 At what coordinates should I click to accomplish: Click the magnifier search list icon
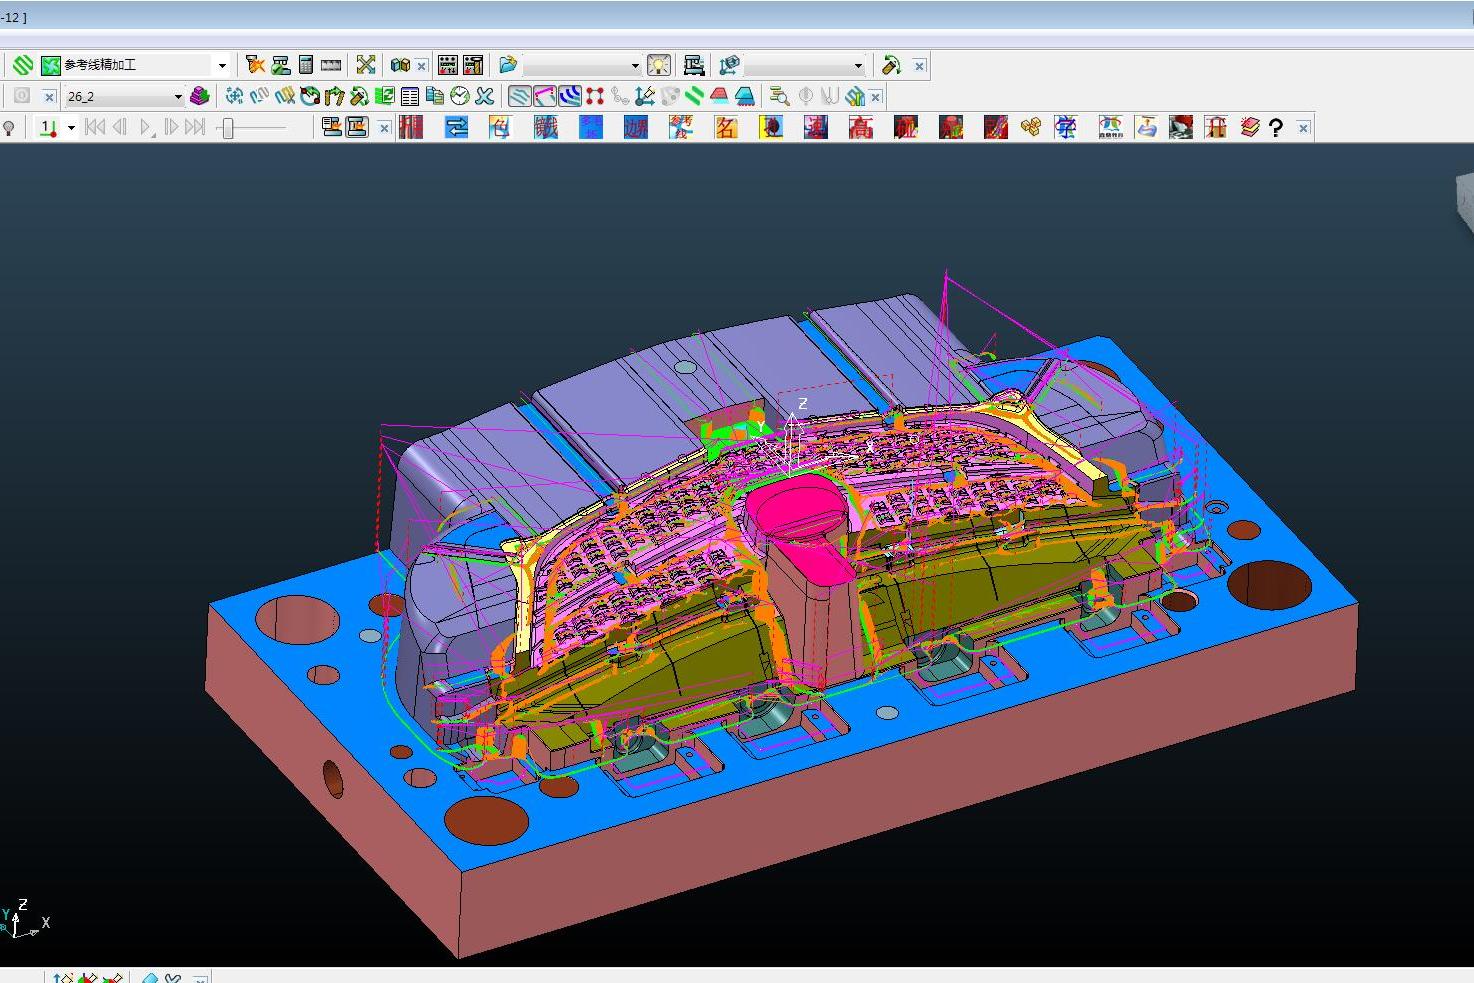coord(779,96)
